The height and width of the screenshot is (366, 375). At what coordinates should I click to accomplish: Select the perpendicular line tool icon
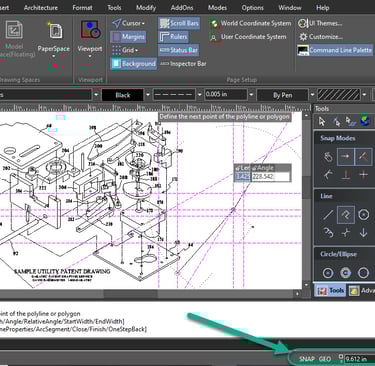click(x=346, y=232)
